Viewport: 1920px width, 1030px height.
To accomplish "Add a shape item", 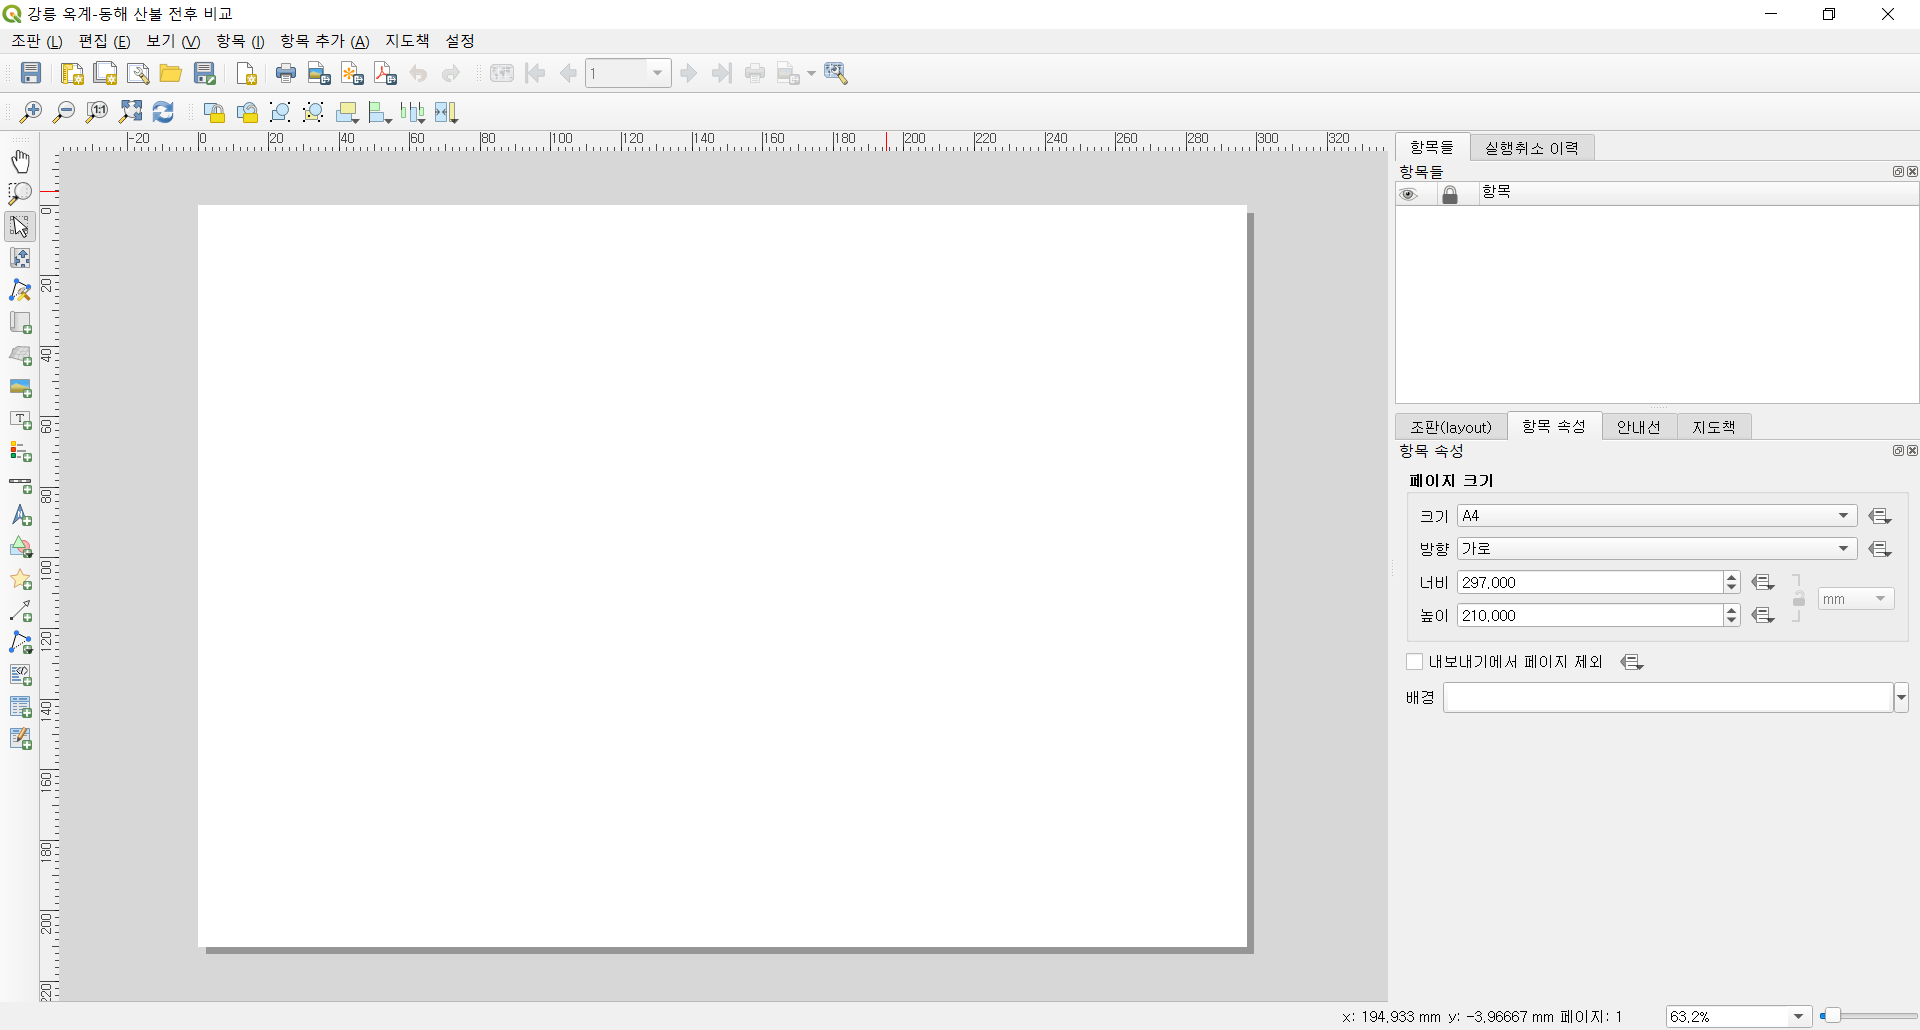I will tap(20, 548).
